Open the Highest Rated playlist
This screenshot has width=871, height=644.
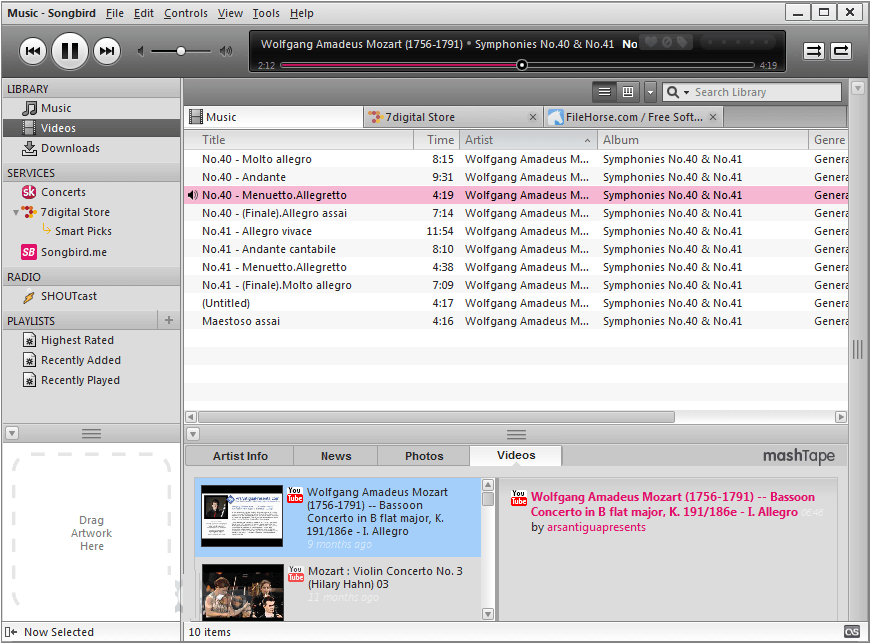(x=92, y=340)
